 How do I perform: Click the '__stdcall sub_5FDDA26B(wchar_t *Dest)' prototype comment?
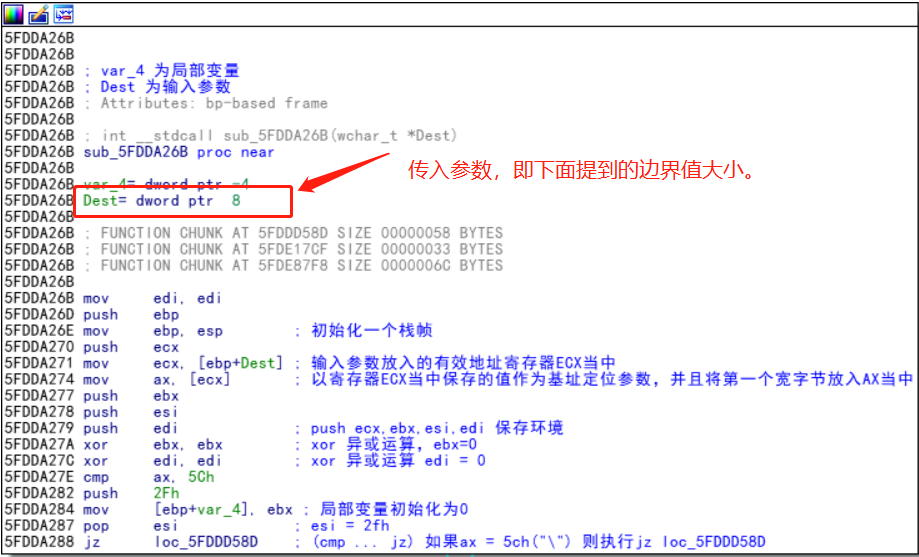tap(270, 136)
